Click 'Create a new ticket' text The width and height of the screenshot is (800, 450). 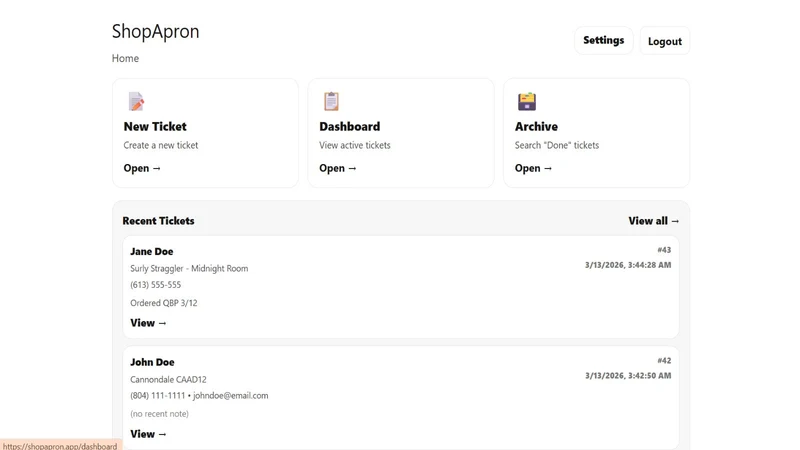pyautogui.click(x=161, y=145)
